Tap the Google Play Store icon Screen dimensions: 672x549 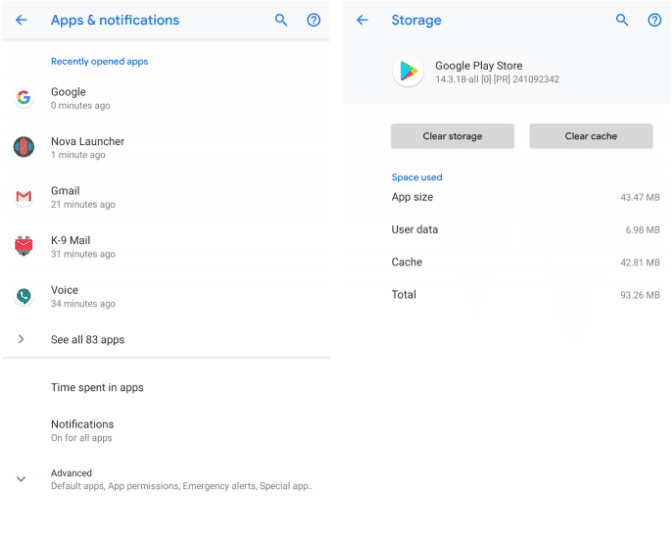click(408, 71)
